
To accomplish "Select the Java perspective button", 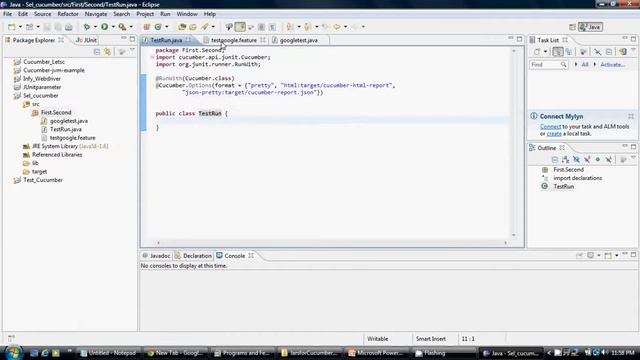I will click(590, 27).
